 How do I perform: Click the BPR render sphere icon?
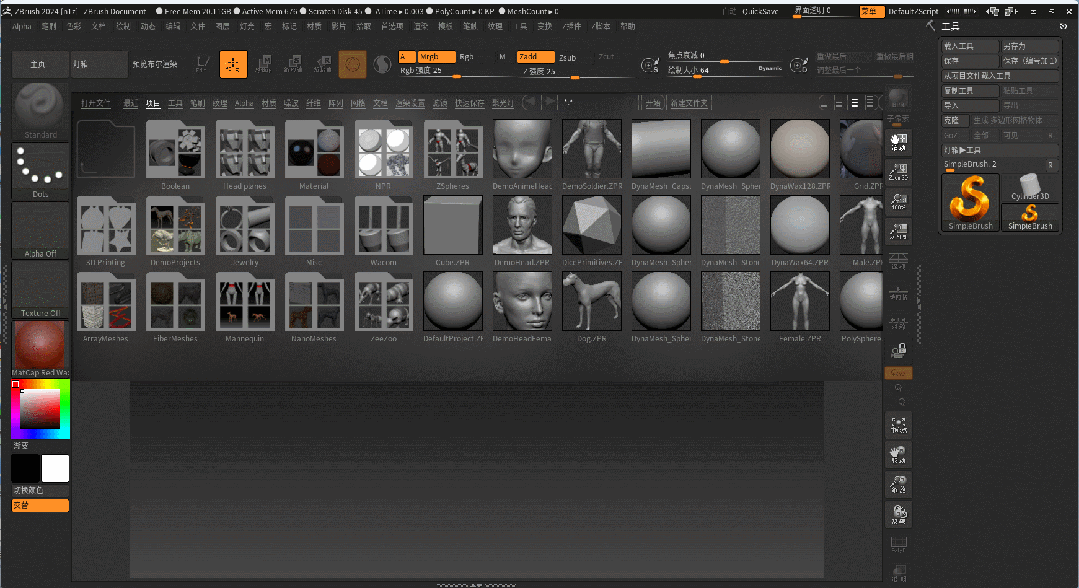point(898,98)
